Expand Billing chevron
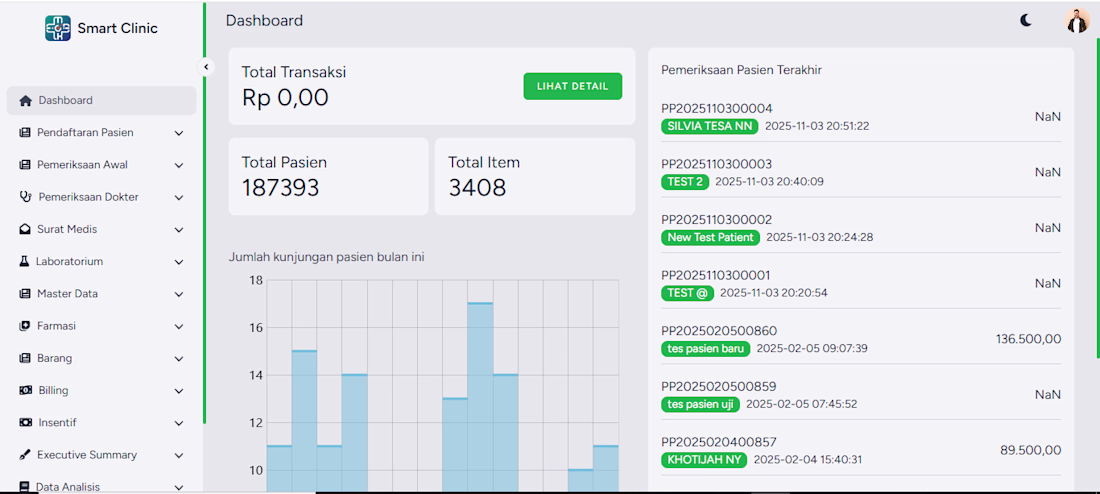The width and height of the screenshot is (1100, 494). tap(179, 391)
